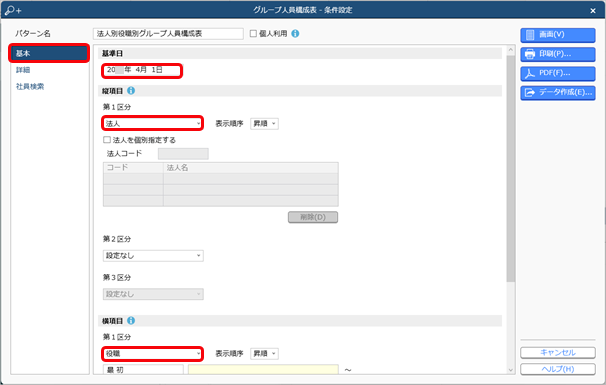
Task: Open 縦項目 第1区分 dropdown showing 法人
Action: point(153,123)
